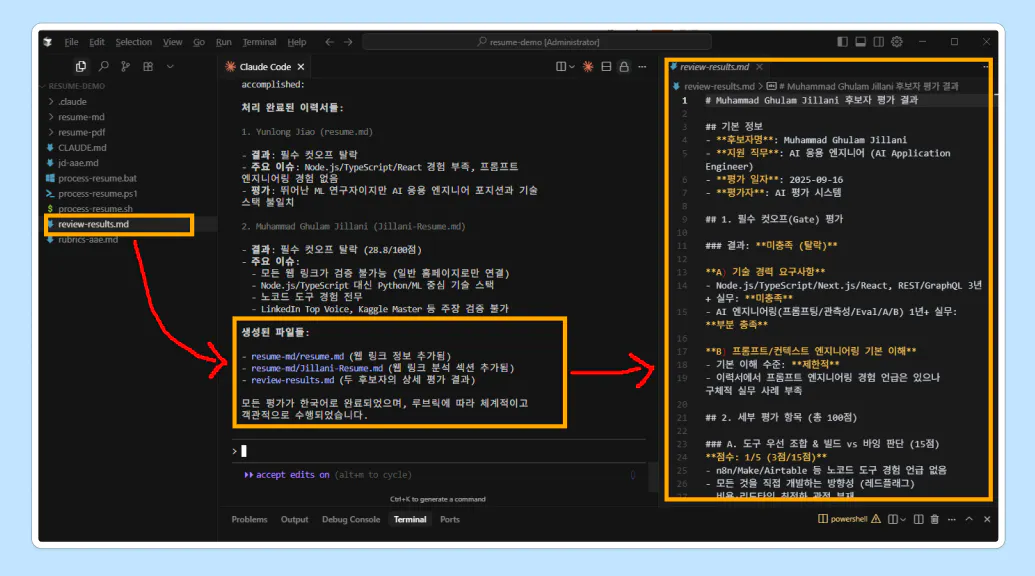Select the review-results.md editor tab
Viewport: 1035px width, 576px height.
714,67
